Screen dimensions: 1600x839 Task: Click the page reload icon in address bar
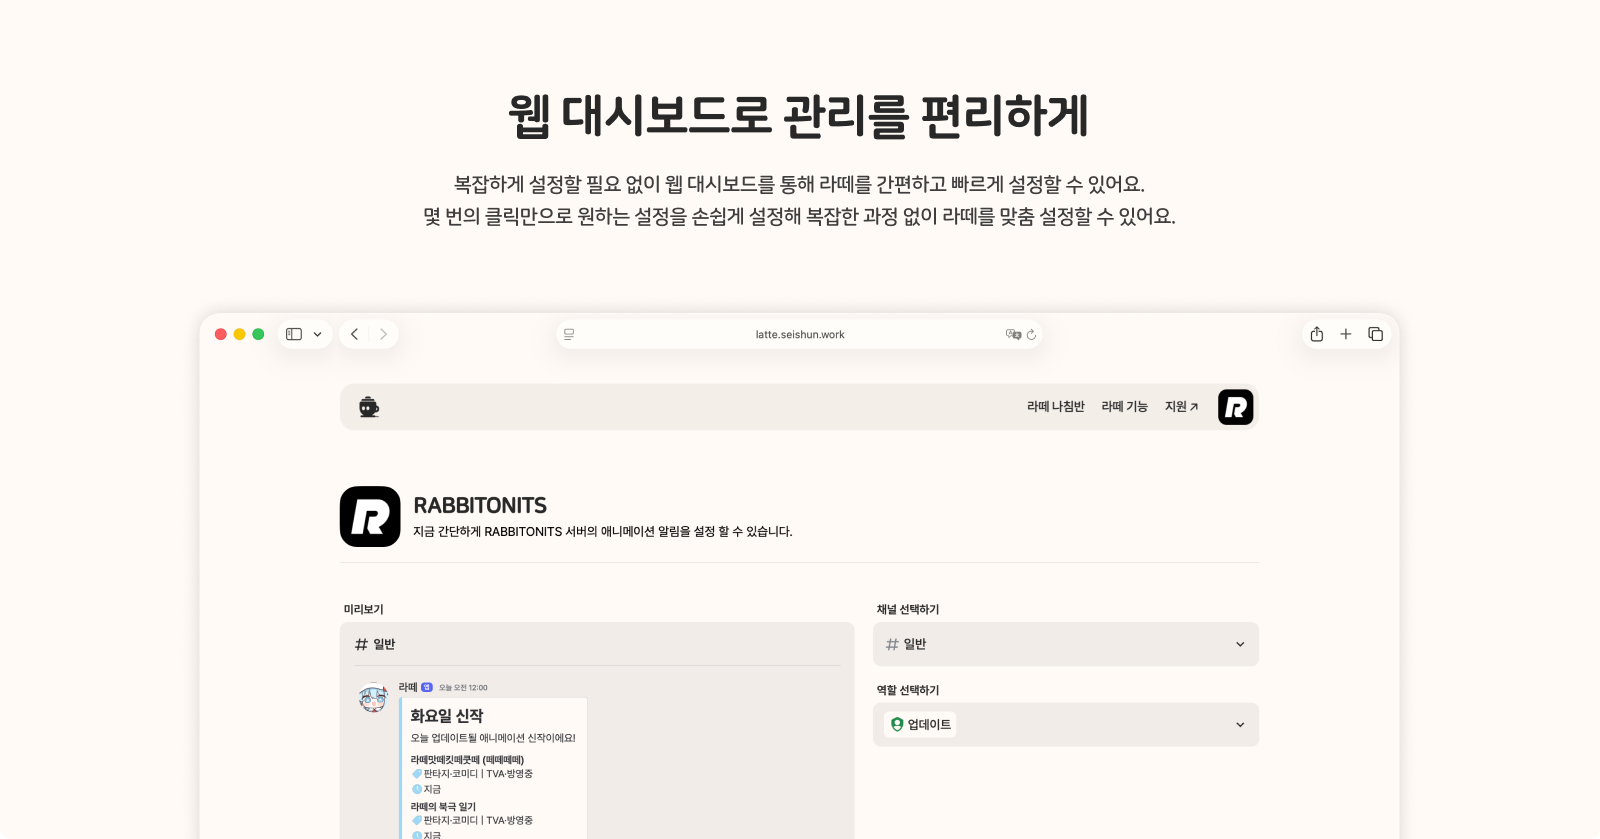[1031, 335]
